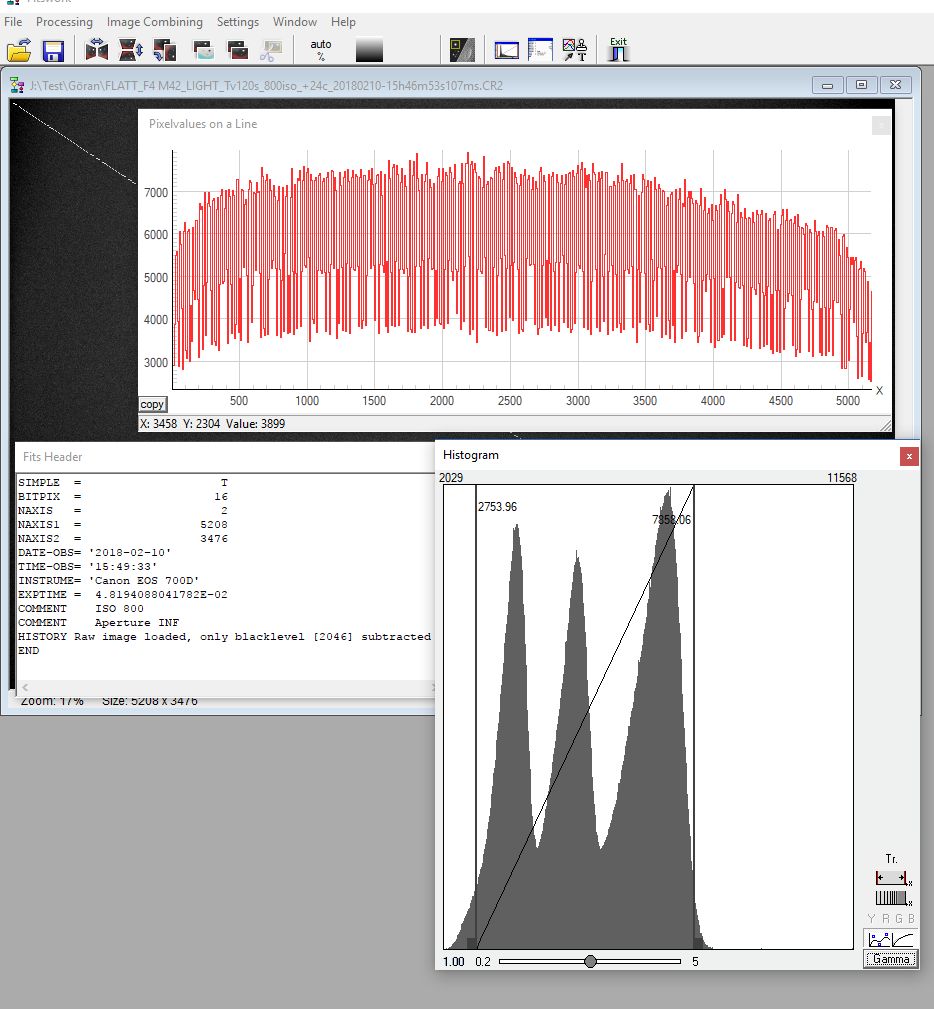Click the copy button under the plot
This screenshot has width=934, height=1009.
(152, 405)
